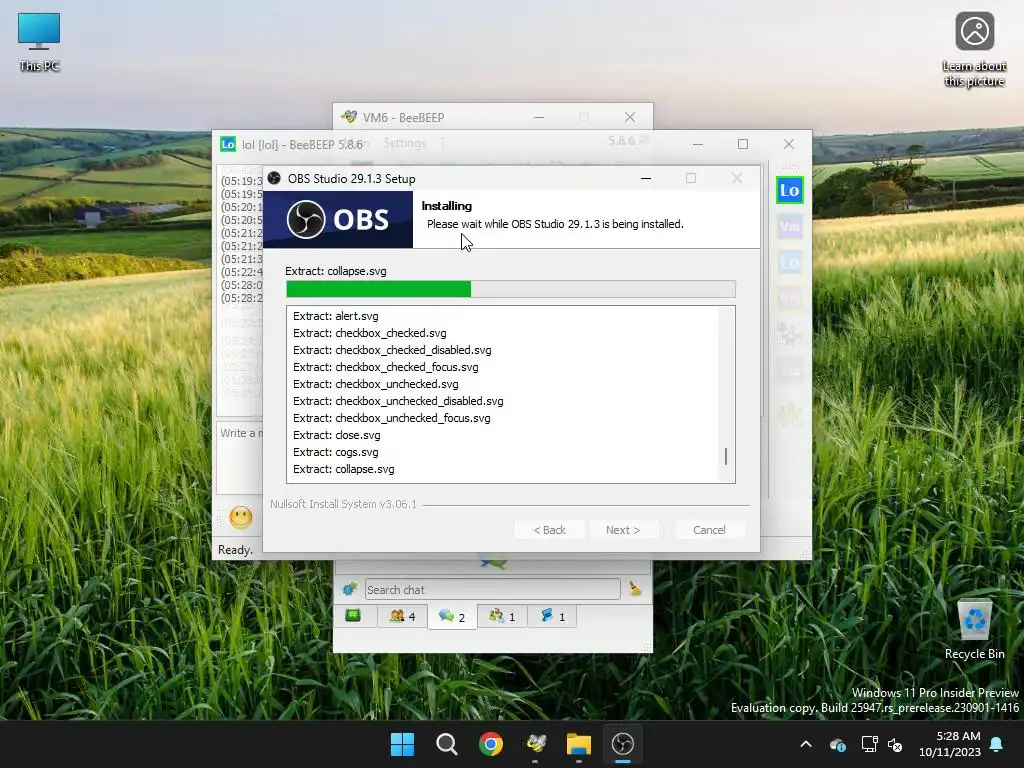The height and width of the screenshot is (768, 1024).
Task: Expand the hidden system tray icons chevron
Action: coord(806,744)
